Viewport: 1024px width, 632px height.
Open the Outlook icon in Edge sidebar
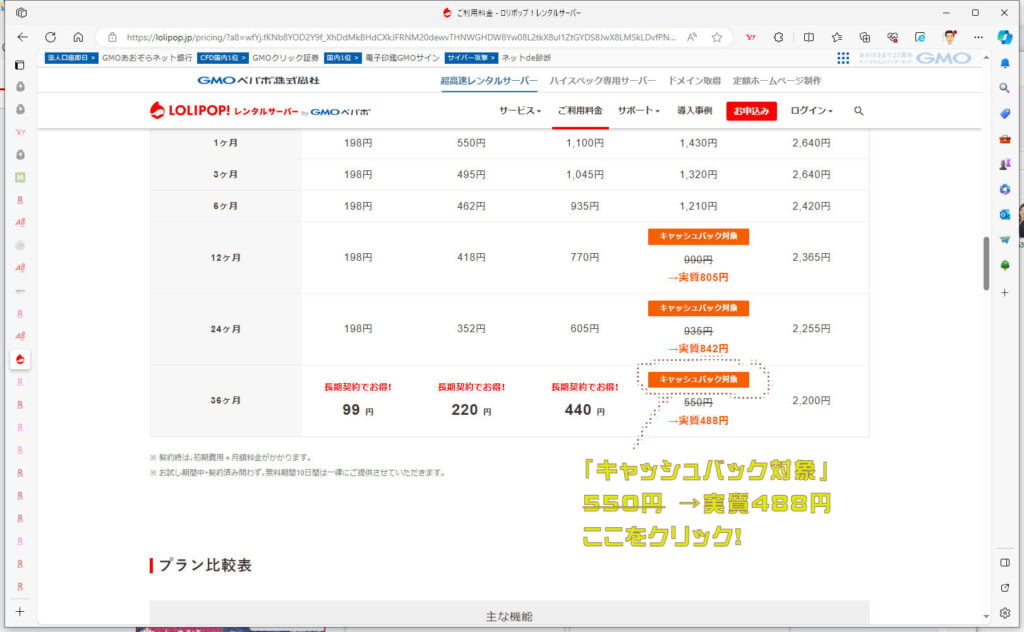[1005, 214]
